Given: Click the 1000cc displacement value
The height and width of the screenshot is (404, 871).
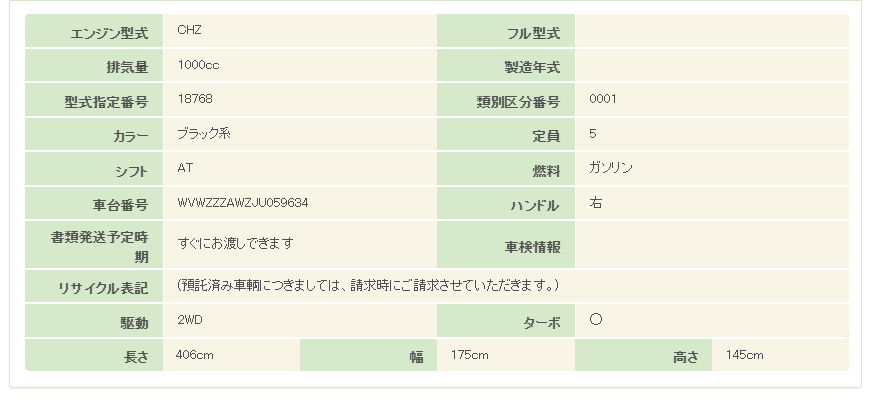Looking at the screenshot, I should click(198, 65).
